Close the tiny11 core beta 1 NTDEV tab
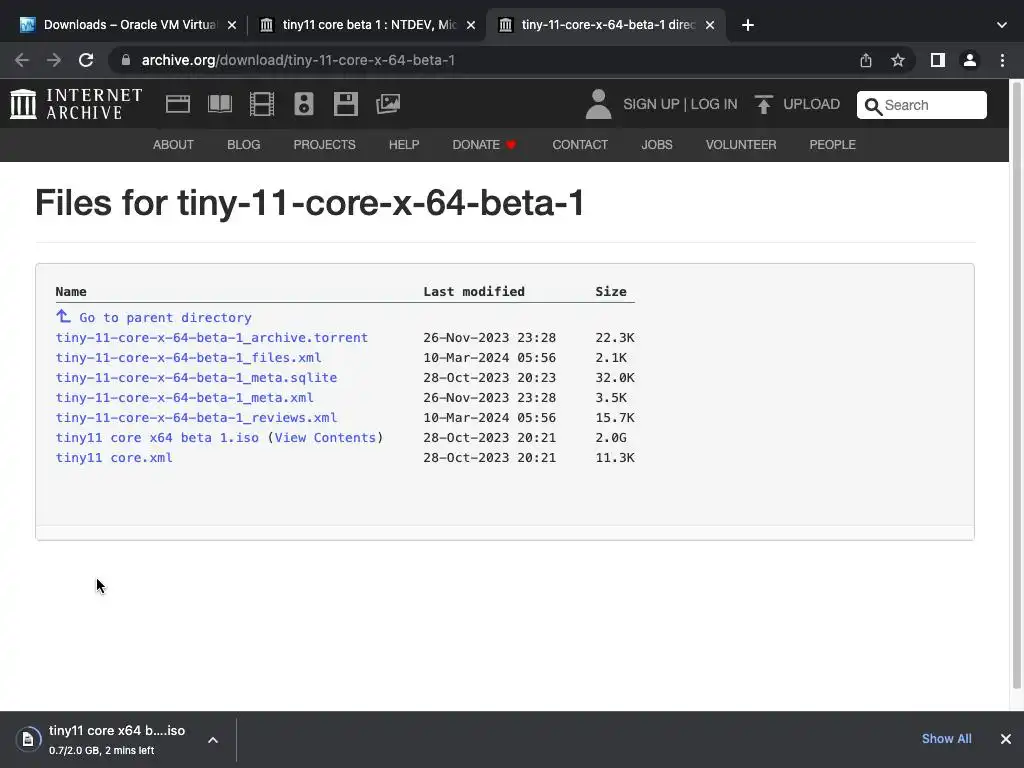Screen dimensions: 1024x768 471,25
